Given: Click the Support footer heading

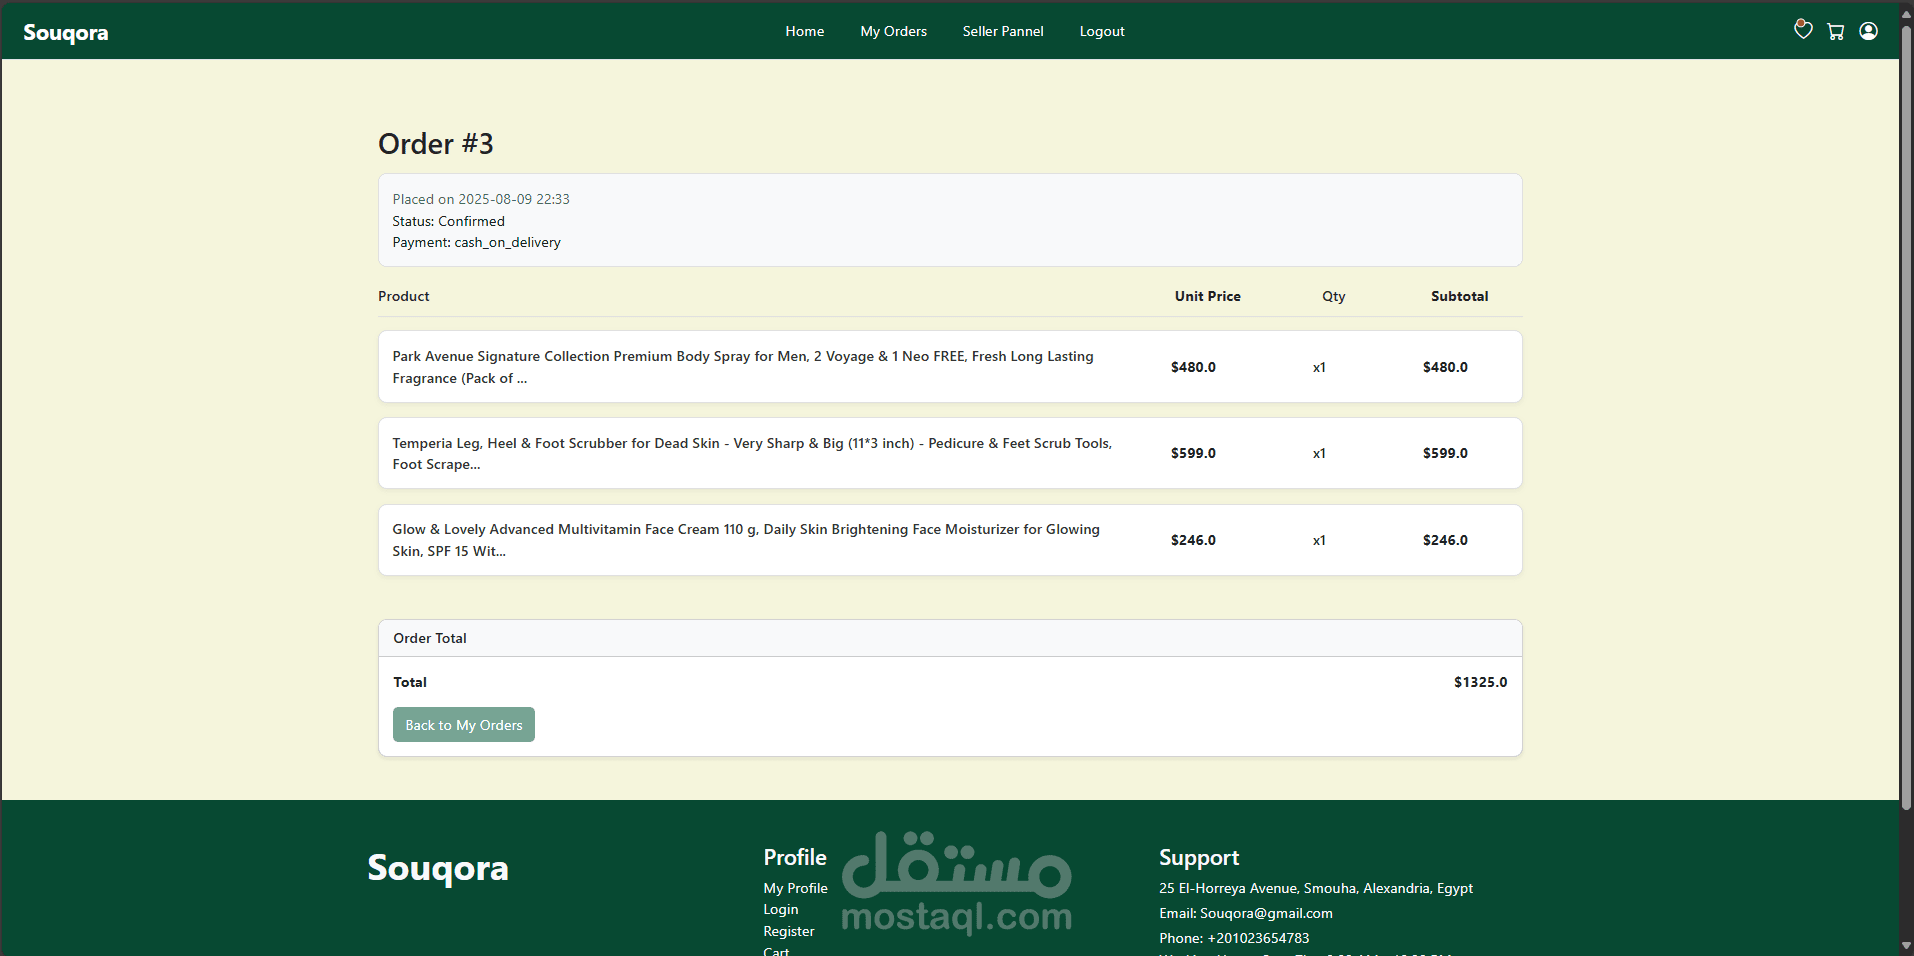Looking at the screenshot, I should point(1199,857).
